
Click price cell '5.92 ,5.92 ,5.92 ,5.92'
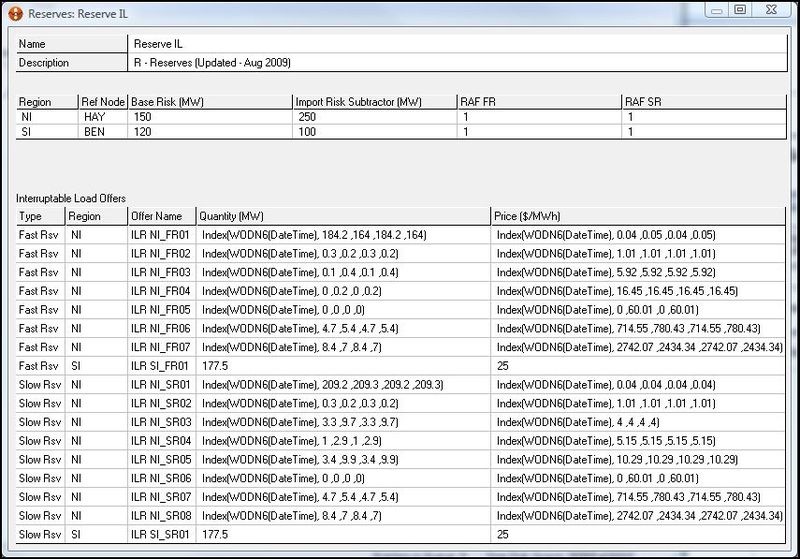click(x=638, y=272)
